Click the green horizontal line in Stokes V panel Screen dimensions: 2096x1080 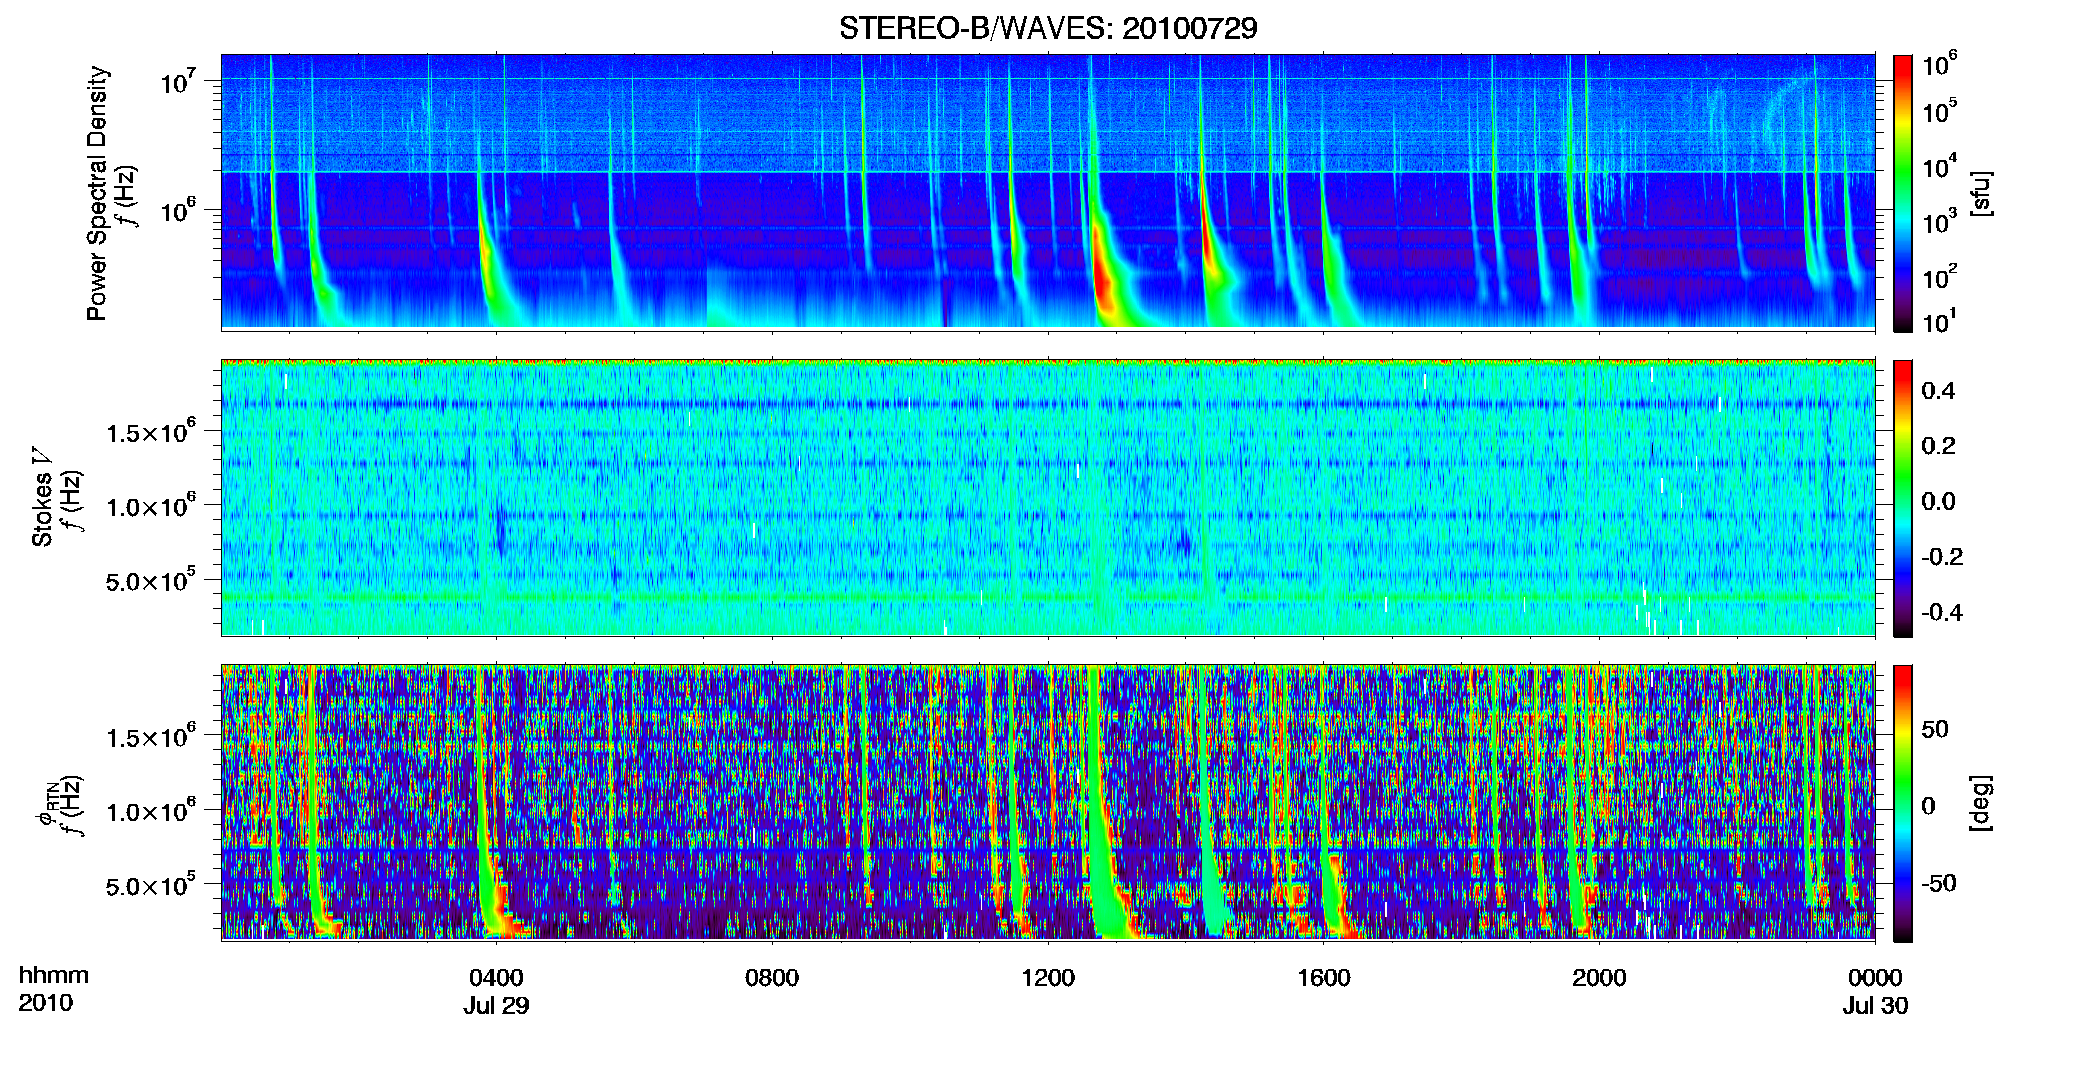point(1048,597)
